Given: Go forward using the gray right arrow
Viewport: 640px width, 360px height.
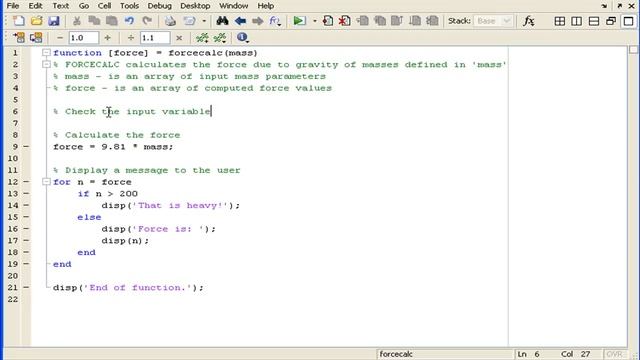Looking at the screenshot, I should click(x=258, y=21).
